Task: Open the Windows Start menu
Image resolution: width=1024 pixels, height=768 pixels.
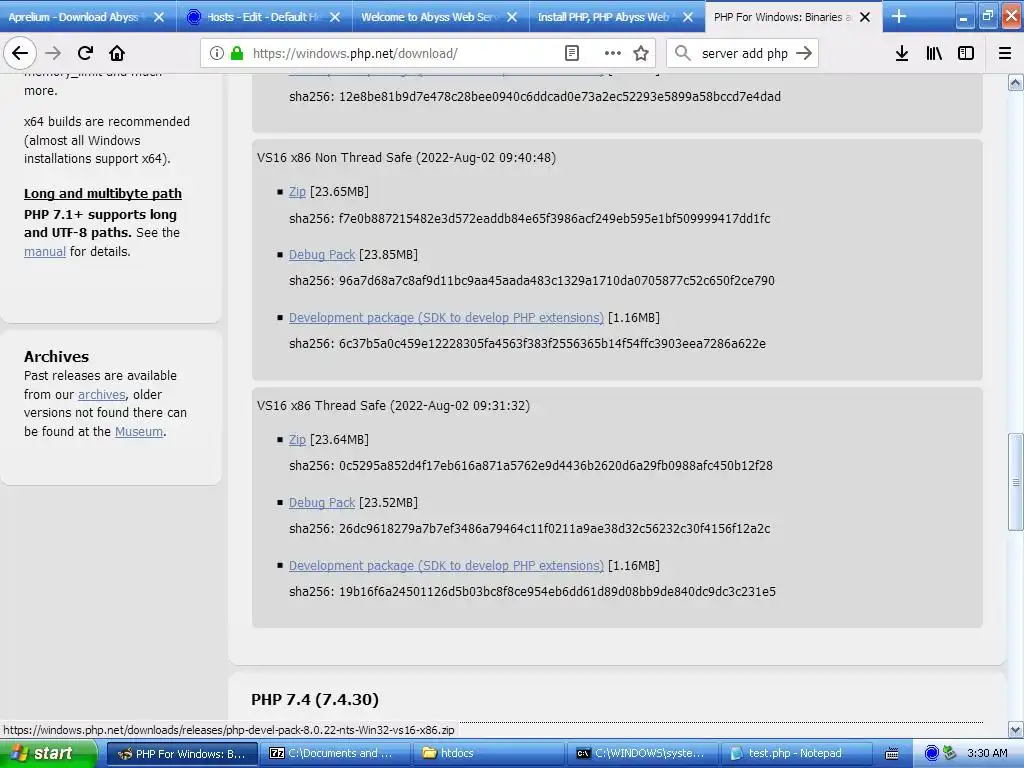Action: point(48,754)
